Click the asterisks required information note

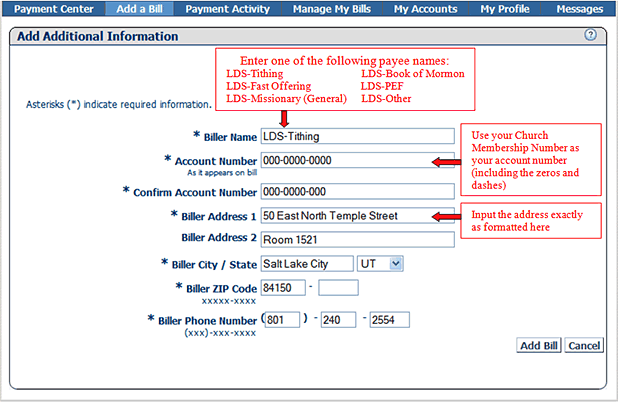tap(119, 104)
